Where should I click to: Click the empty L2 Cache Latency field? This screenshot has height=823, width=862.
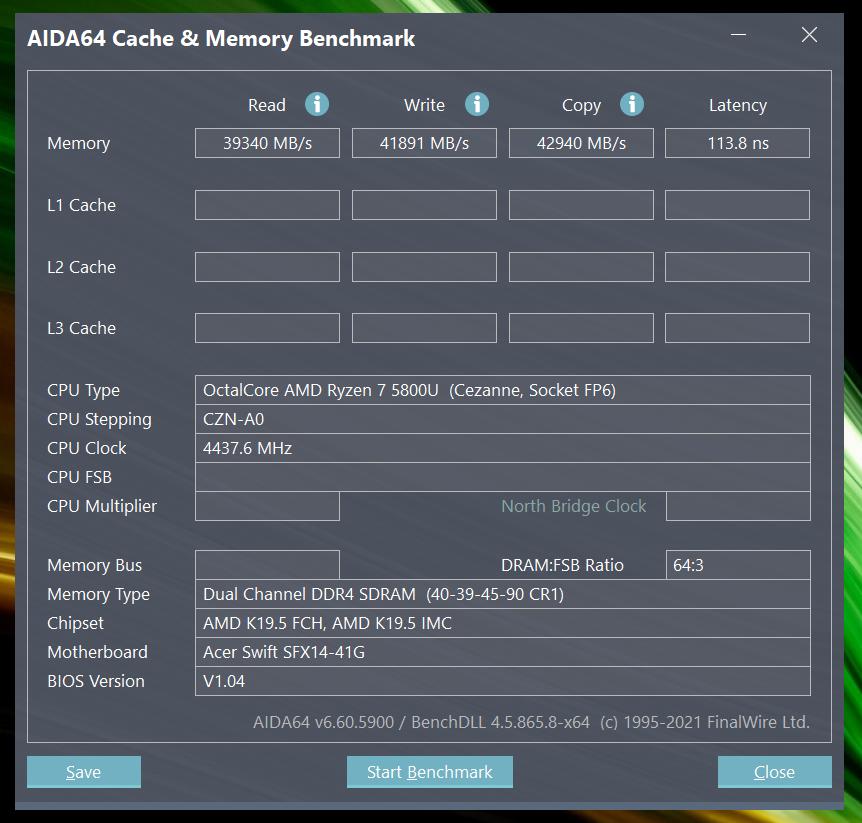pyautogui.click(x=737, y=266)
